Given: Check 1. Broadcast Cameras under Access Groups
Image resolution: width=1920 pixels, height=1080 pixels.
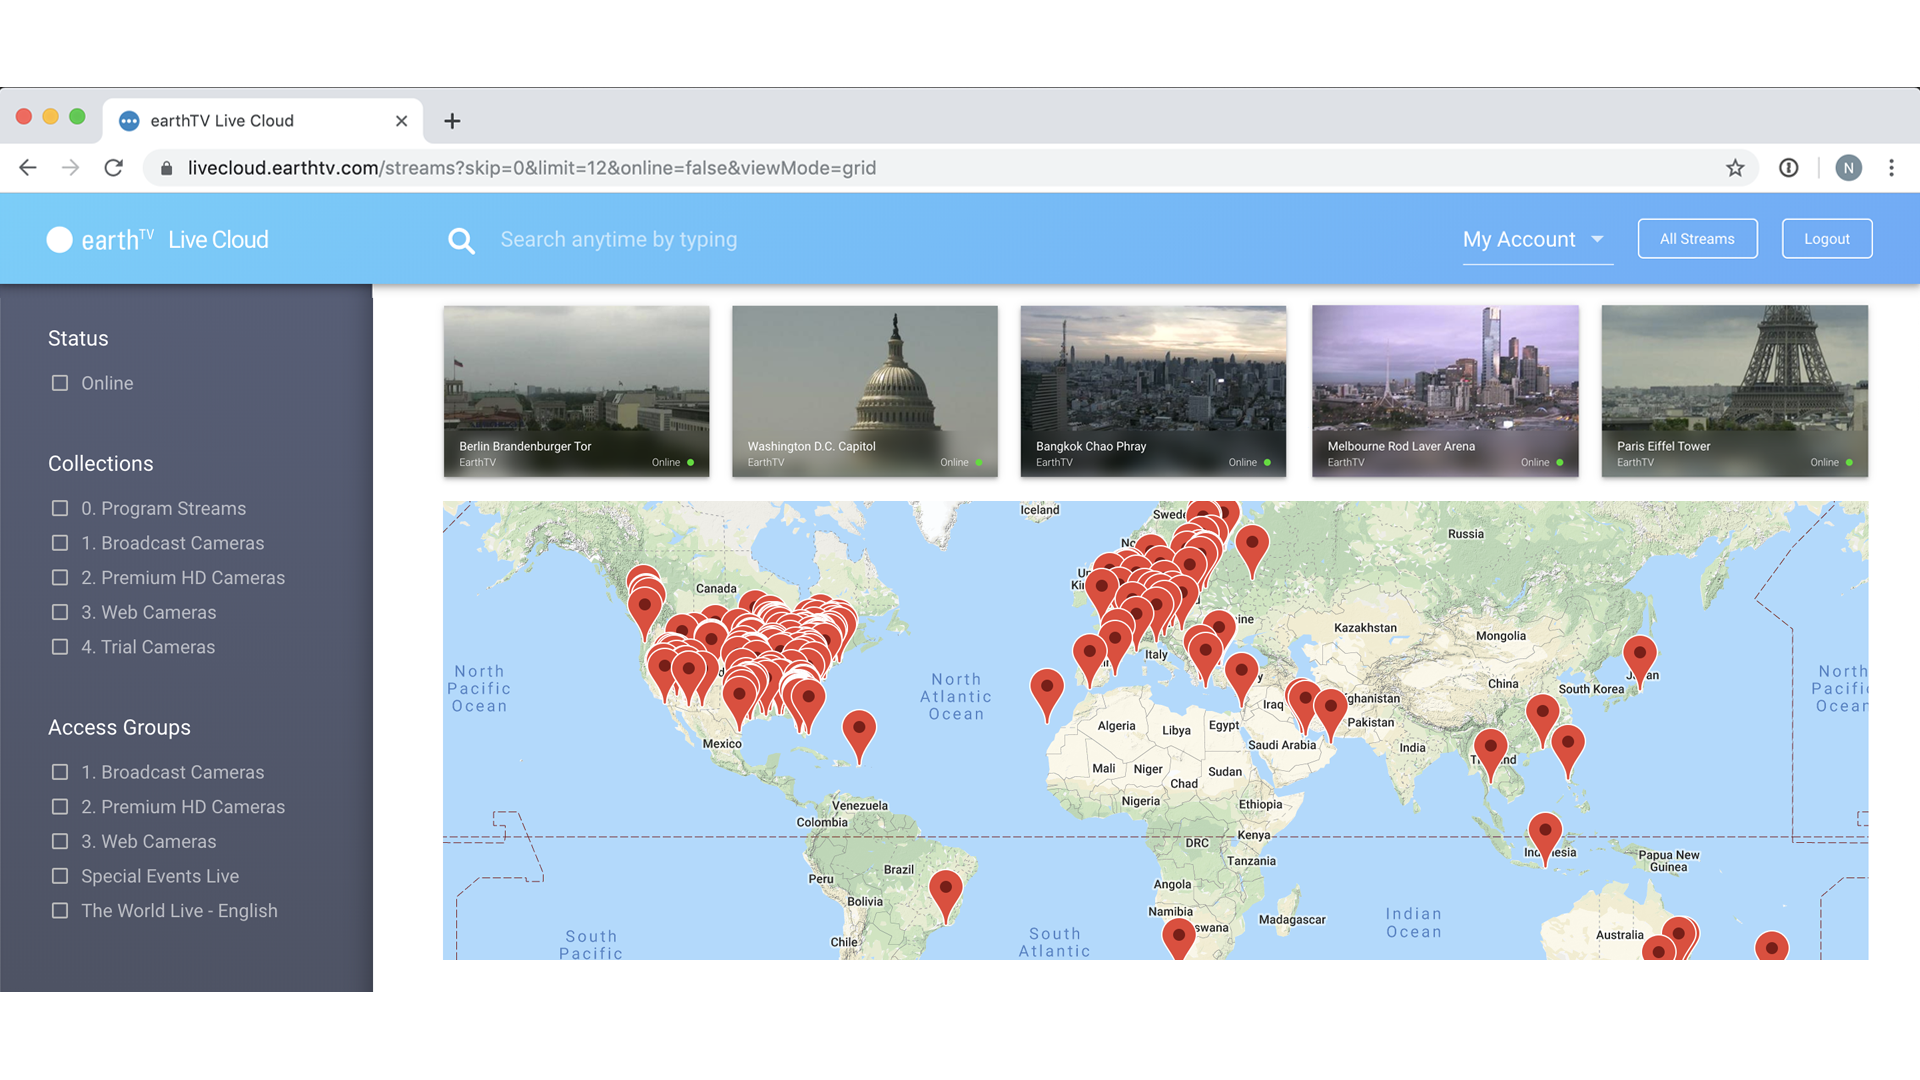Looking at the screenshot, I should coord(60,772).
